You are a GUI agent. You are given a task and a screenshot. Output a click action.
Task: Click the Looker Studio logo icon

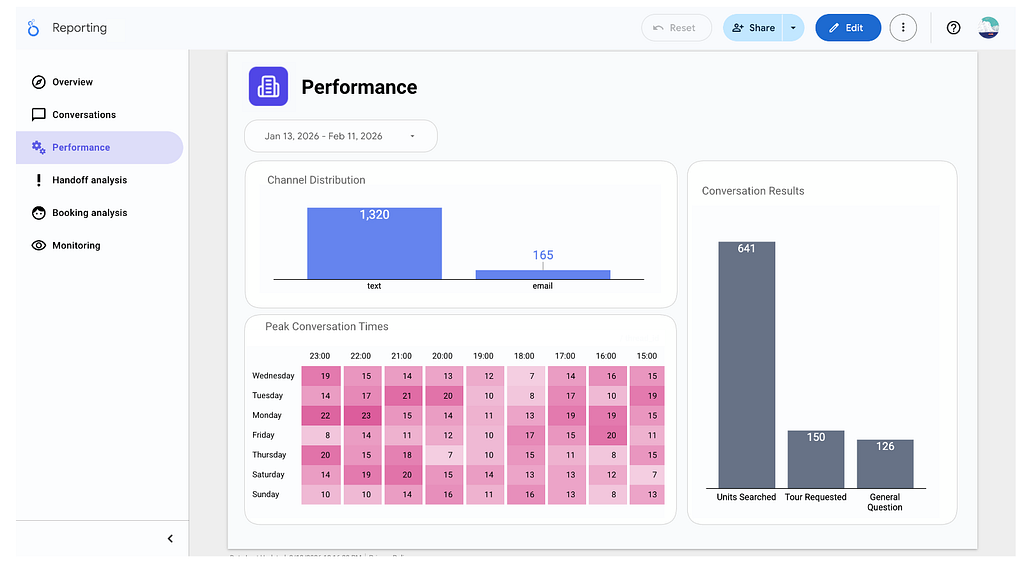(33, 27)
